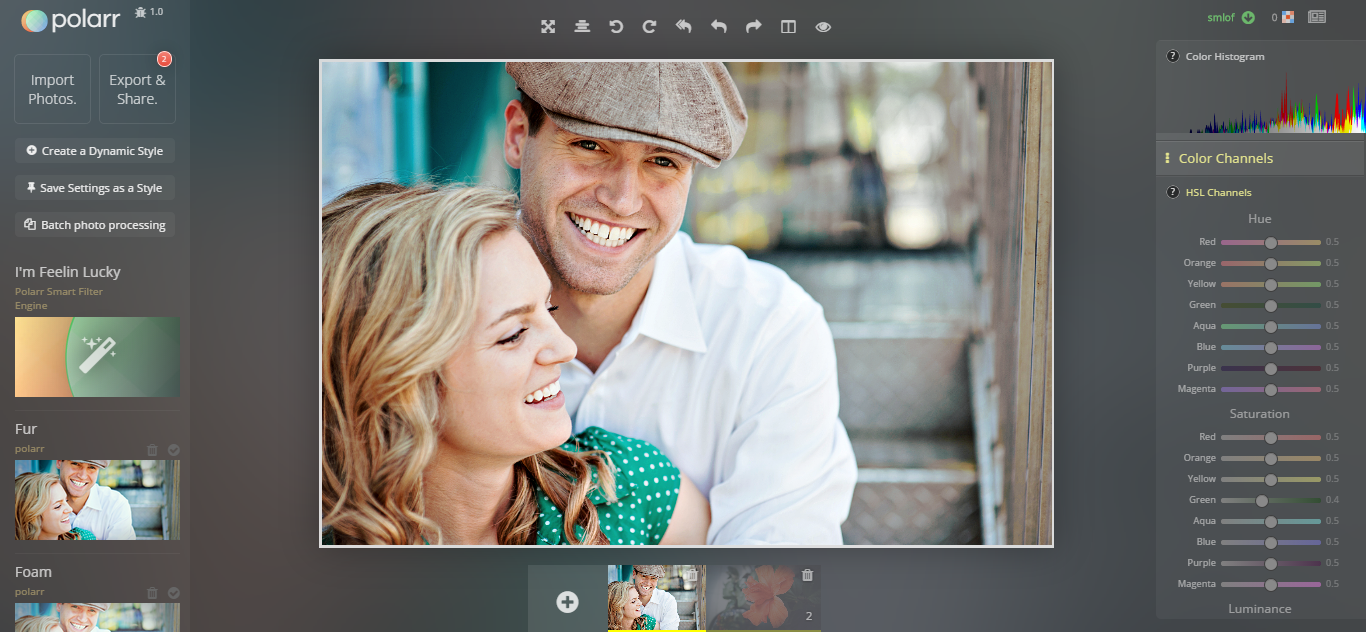Adjust the Saturation Purple slider
The width and height of the screenshot is (1366, 632).
pos(1271,563)
